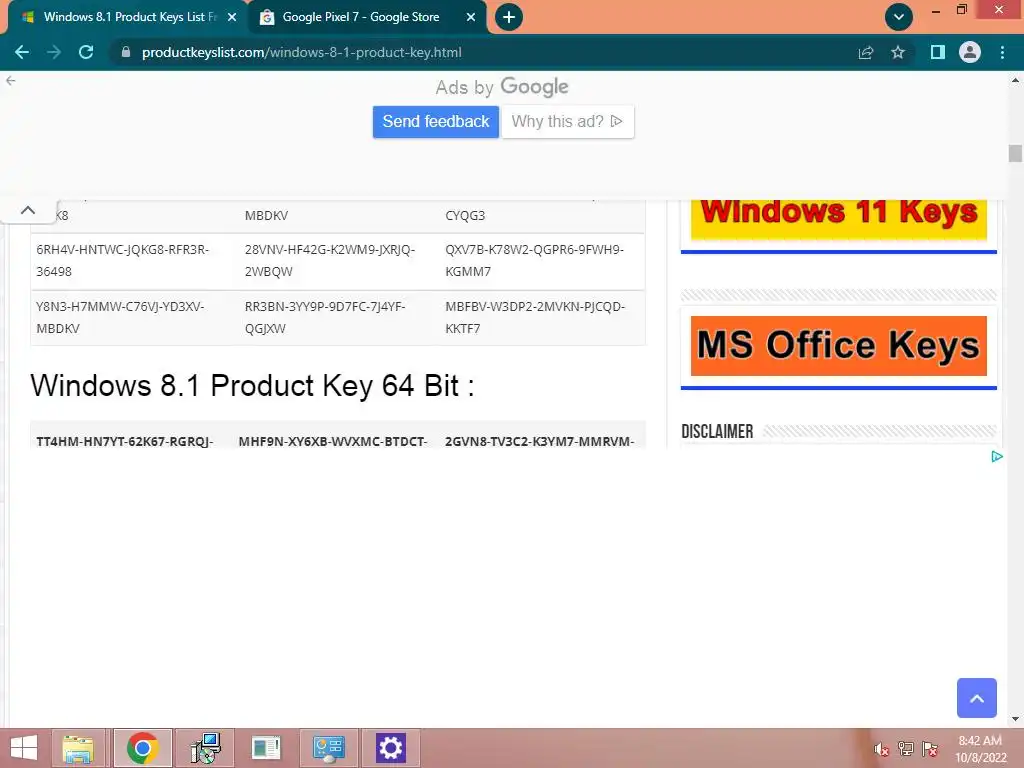Click the network tray icon

coord(906,749)
